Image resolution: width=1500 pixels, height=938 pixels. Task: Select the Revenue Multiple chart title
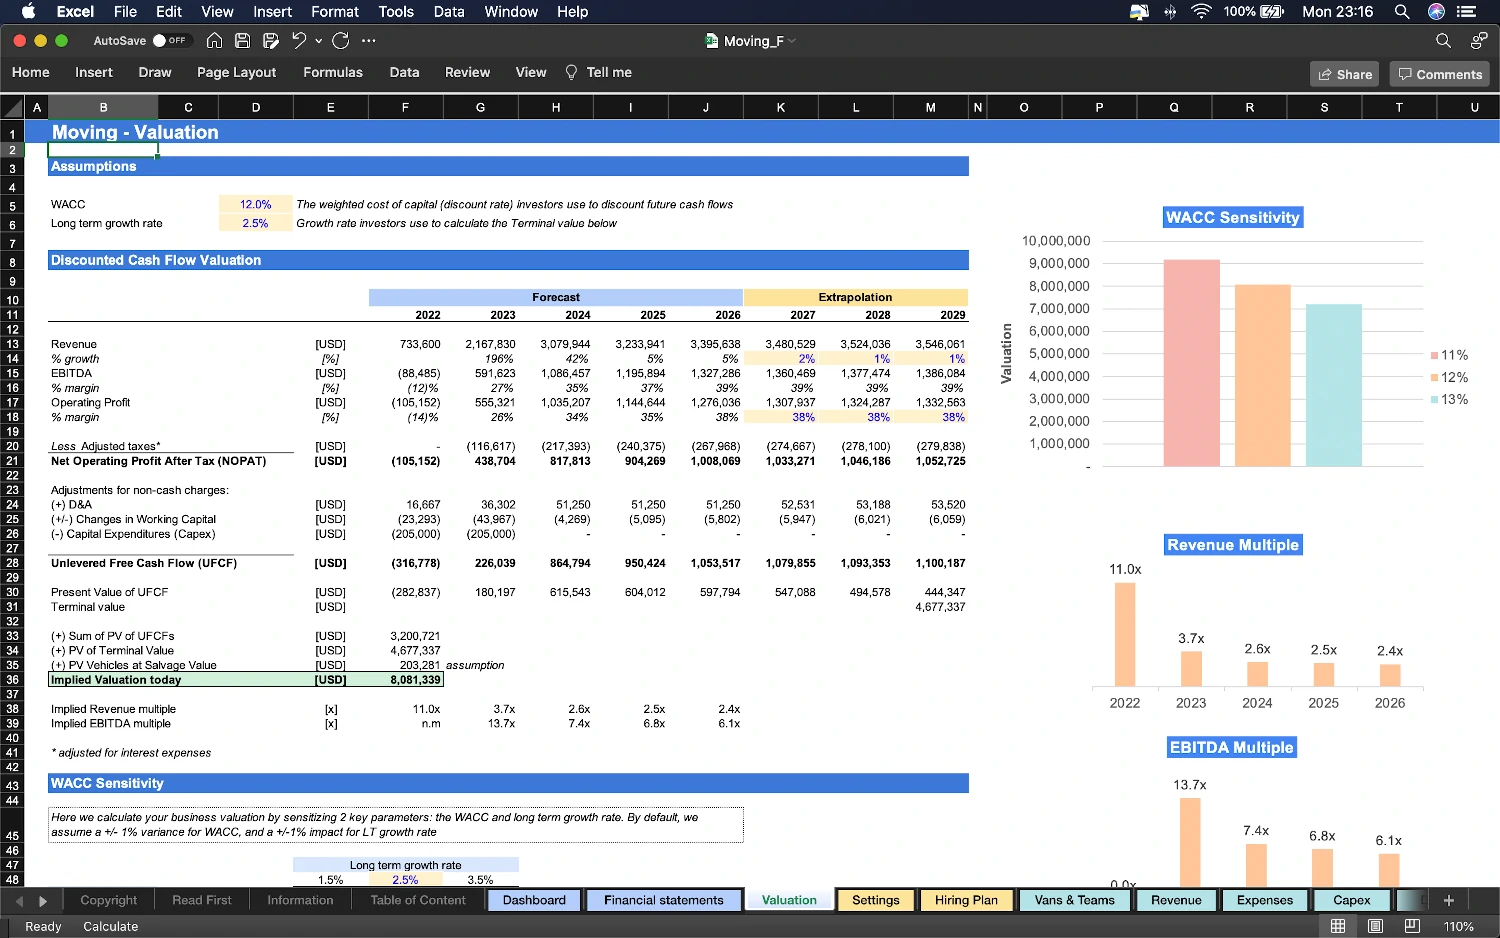(1233, 545)
